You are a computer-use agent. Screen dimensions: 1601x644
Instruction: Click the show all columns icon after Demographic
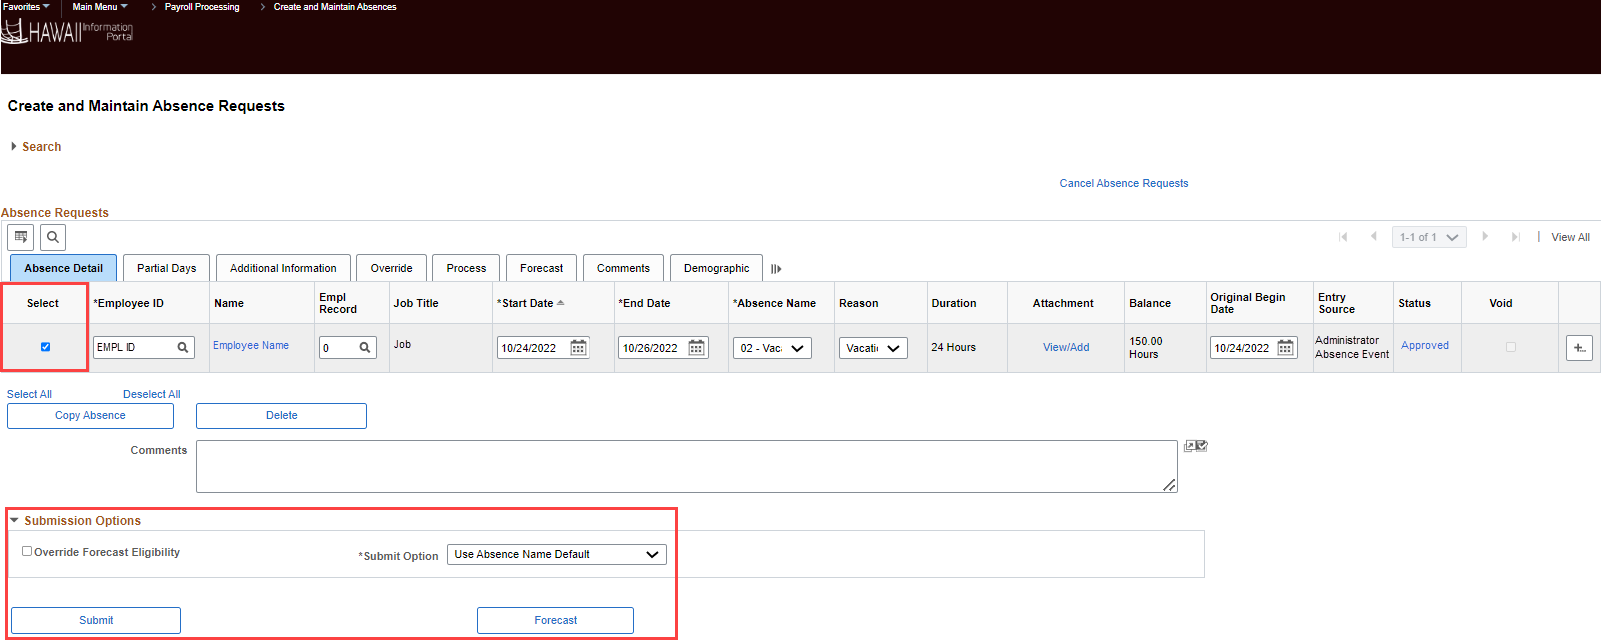coord(776,269)
